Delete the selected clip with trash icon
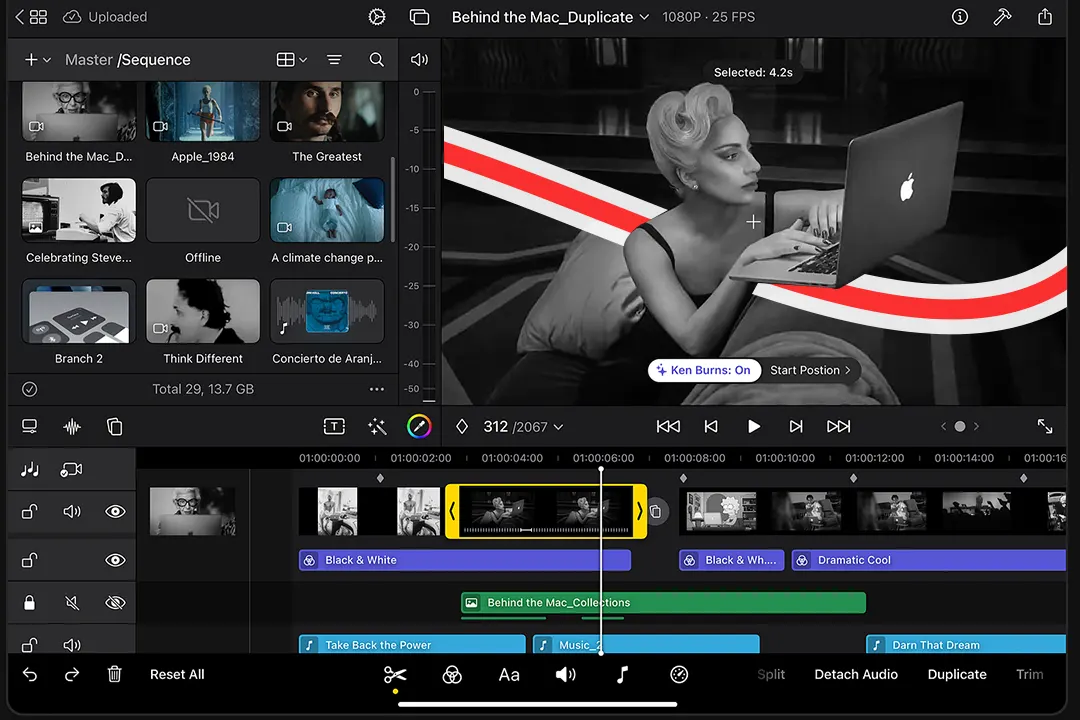The width and height of the screenshot is (1080, 720). click(114, 674)
